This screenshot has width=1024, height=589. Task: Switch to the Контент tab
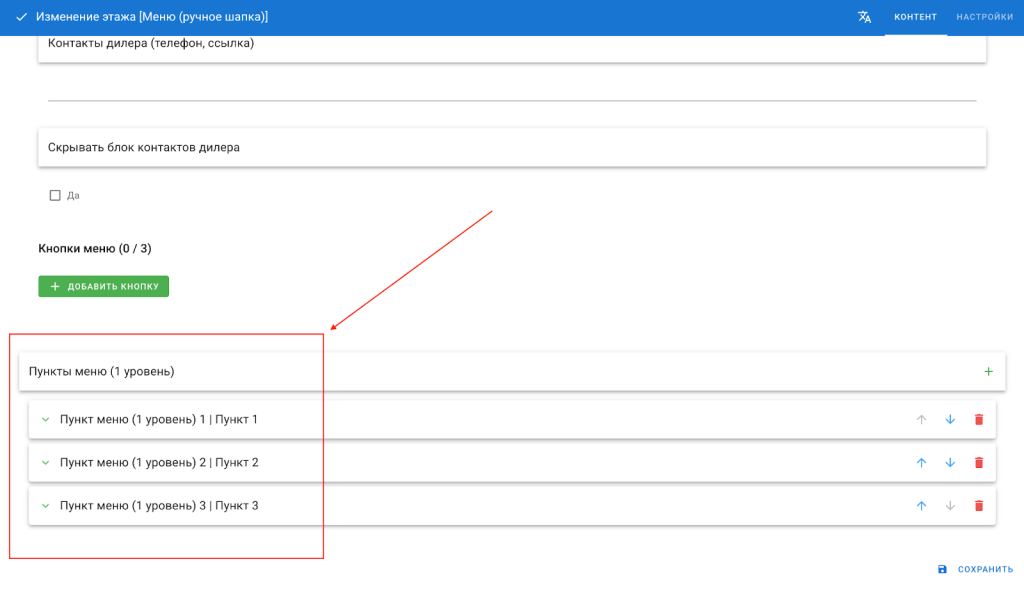pos(915,17)
